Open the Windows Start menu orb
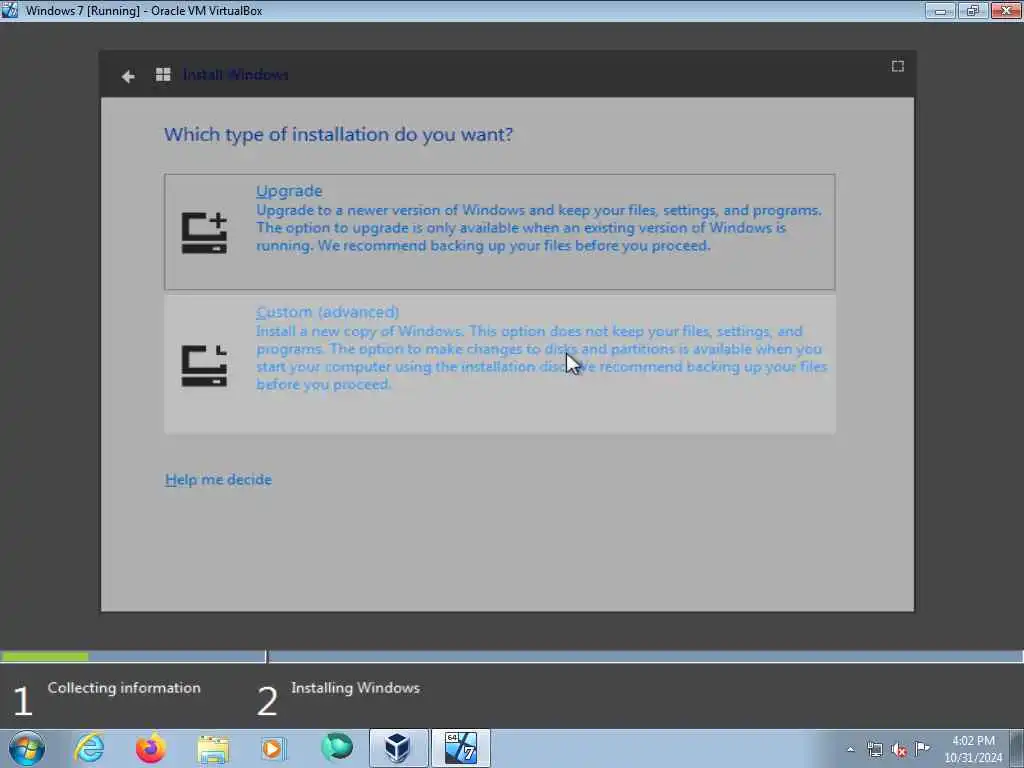Image resolution: width=1024 pixels, height=768 pixels. (27, 748)
